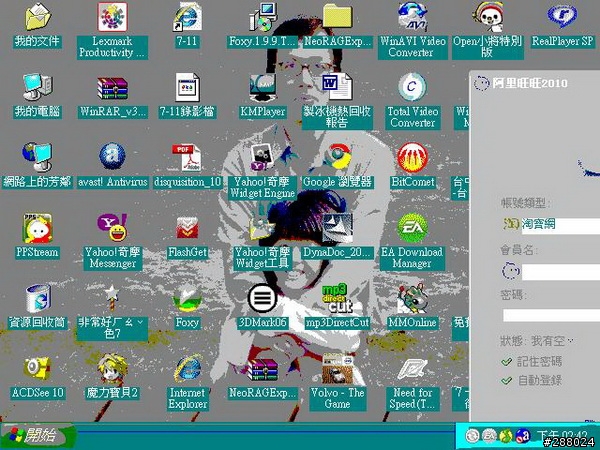This screenshot has width=600, height=450.
Task: Open the 7-11 shortcut icon
Action: (187, 17)
